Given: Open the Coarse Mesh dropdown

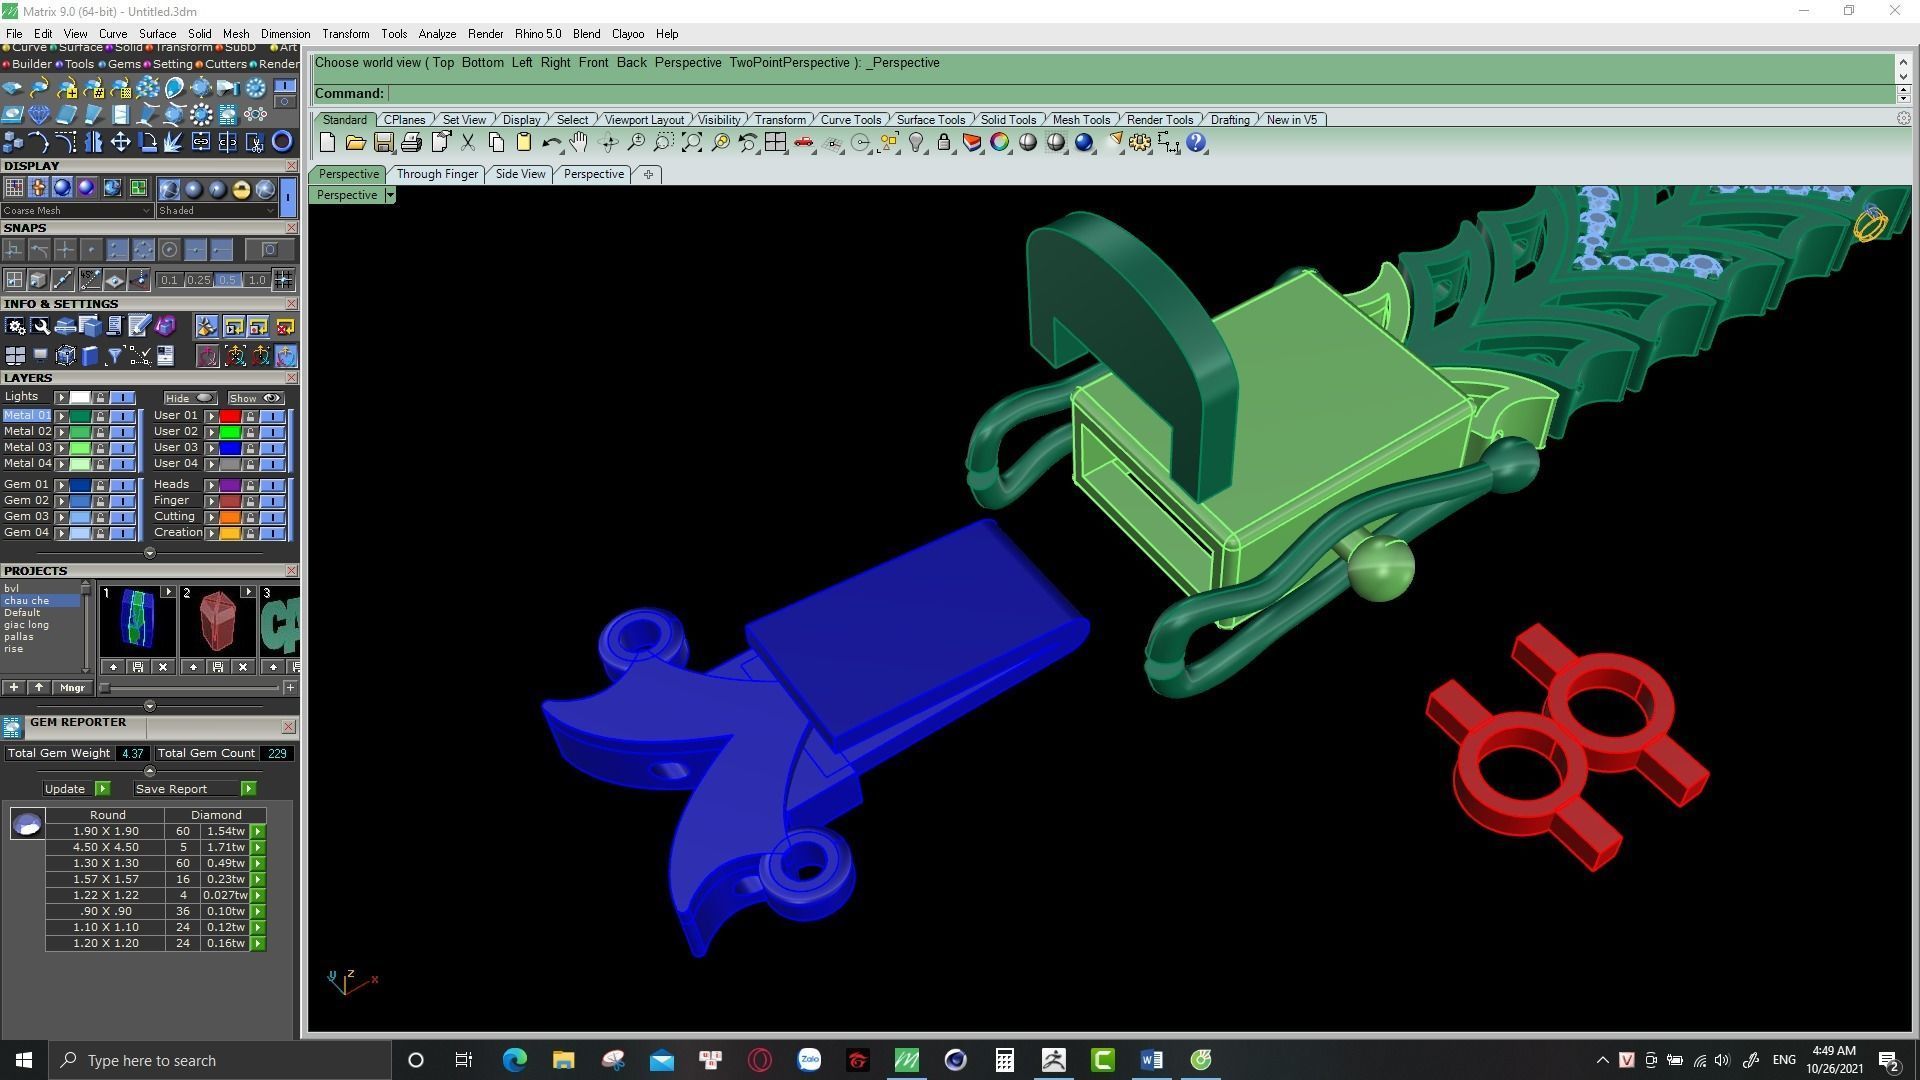Looking at the screenshot, I should [x=147, y=211].
